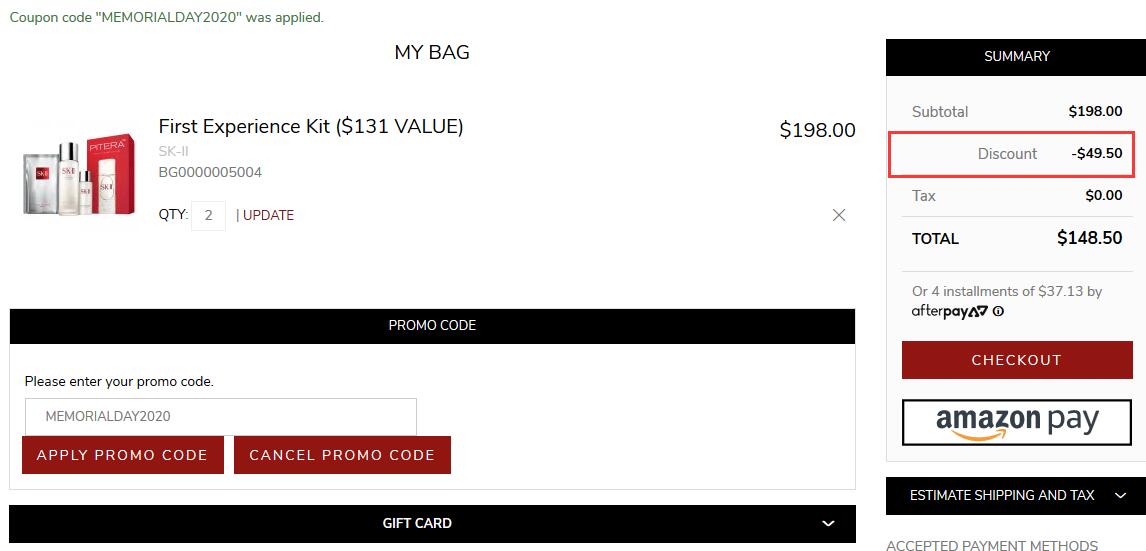Remove item with the X icon
The width and height of the screenshot is (1146, 551).
click(x=838, y=215)
